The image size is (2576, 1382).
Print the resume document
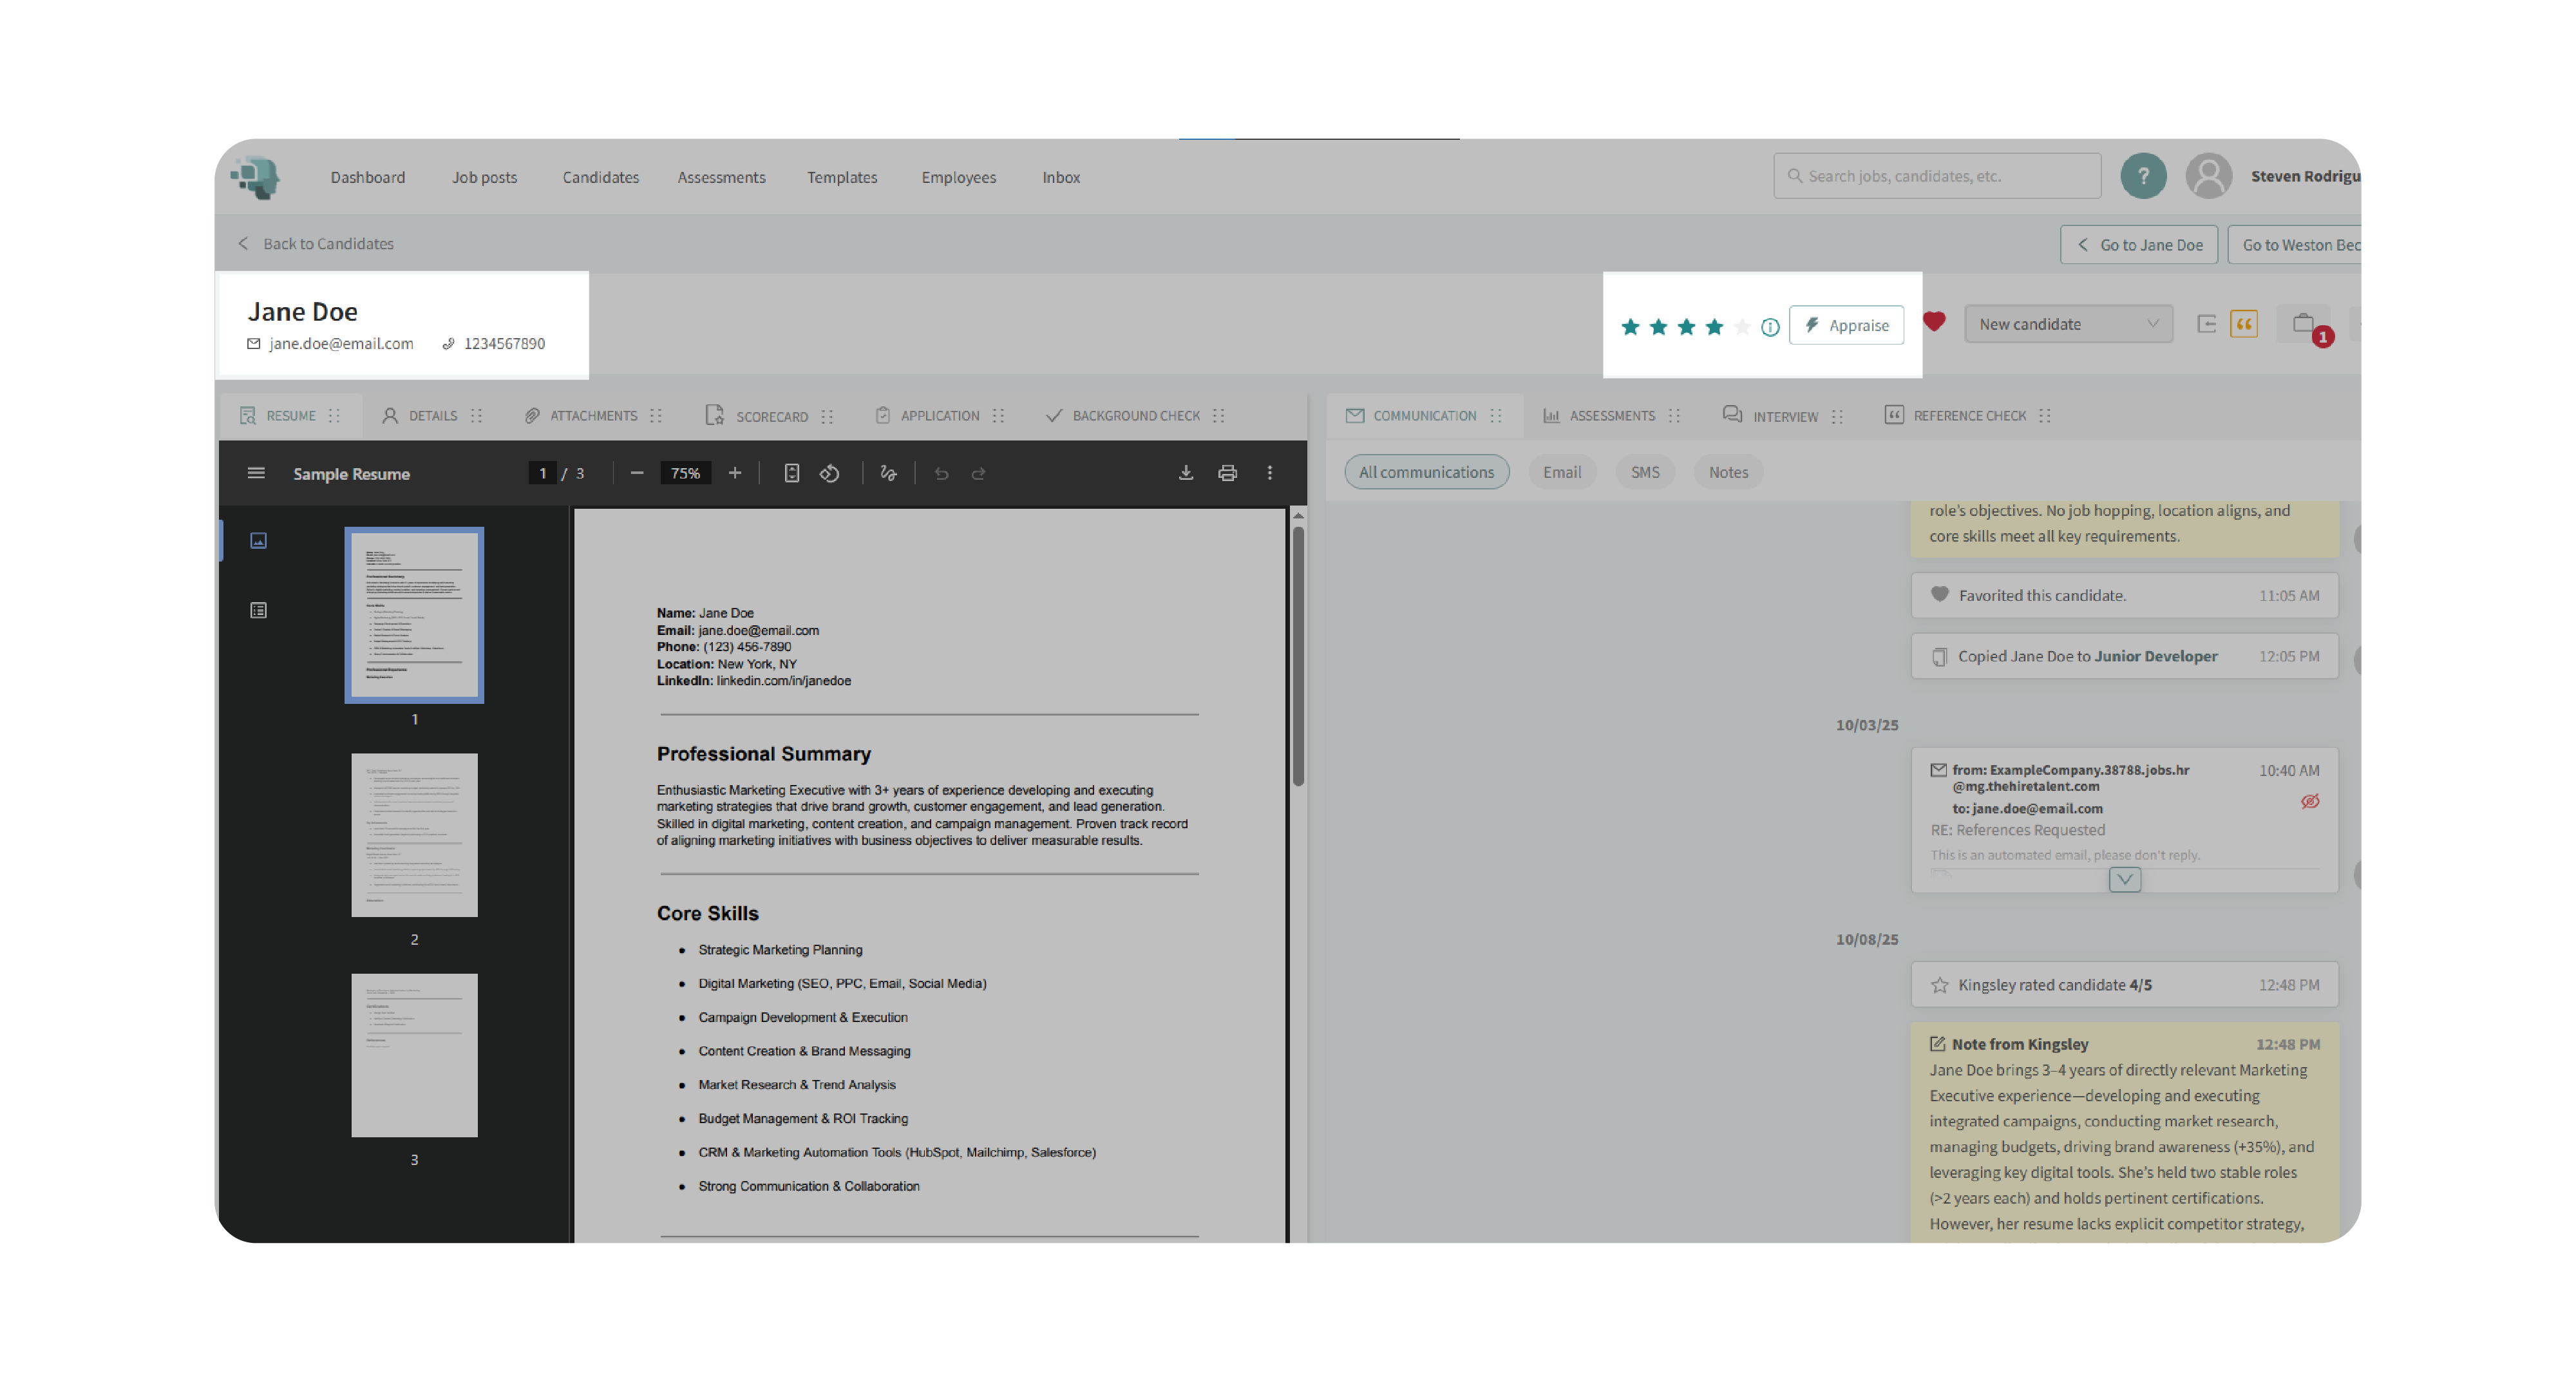1227,473
